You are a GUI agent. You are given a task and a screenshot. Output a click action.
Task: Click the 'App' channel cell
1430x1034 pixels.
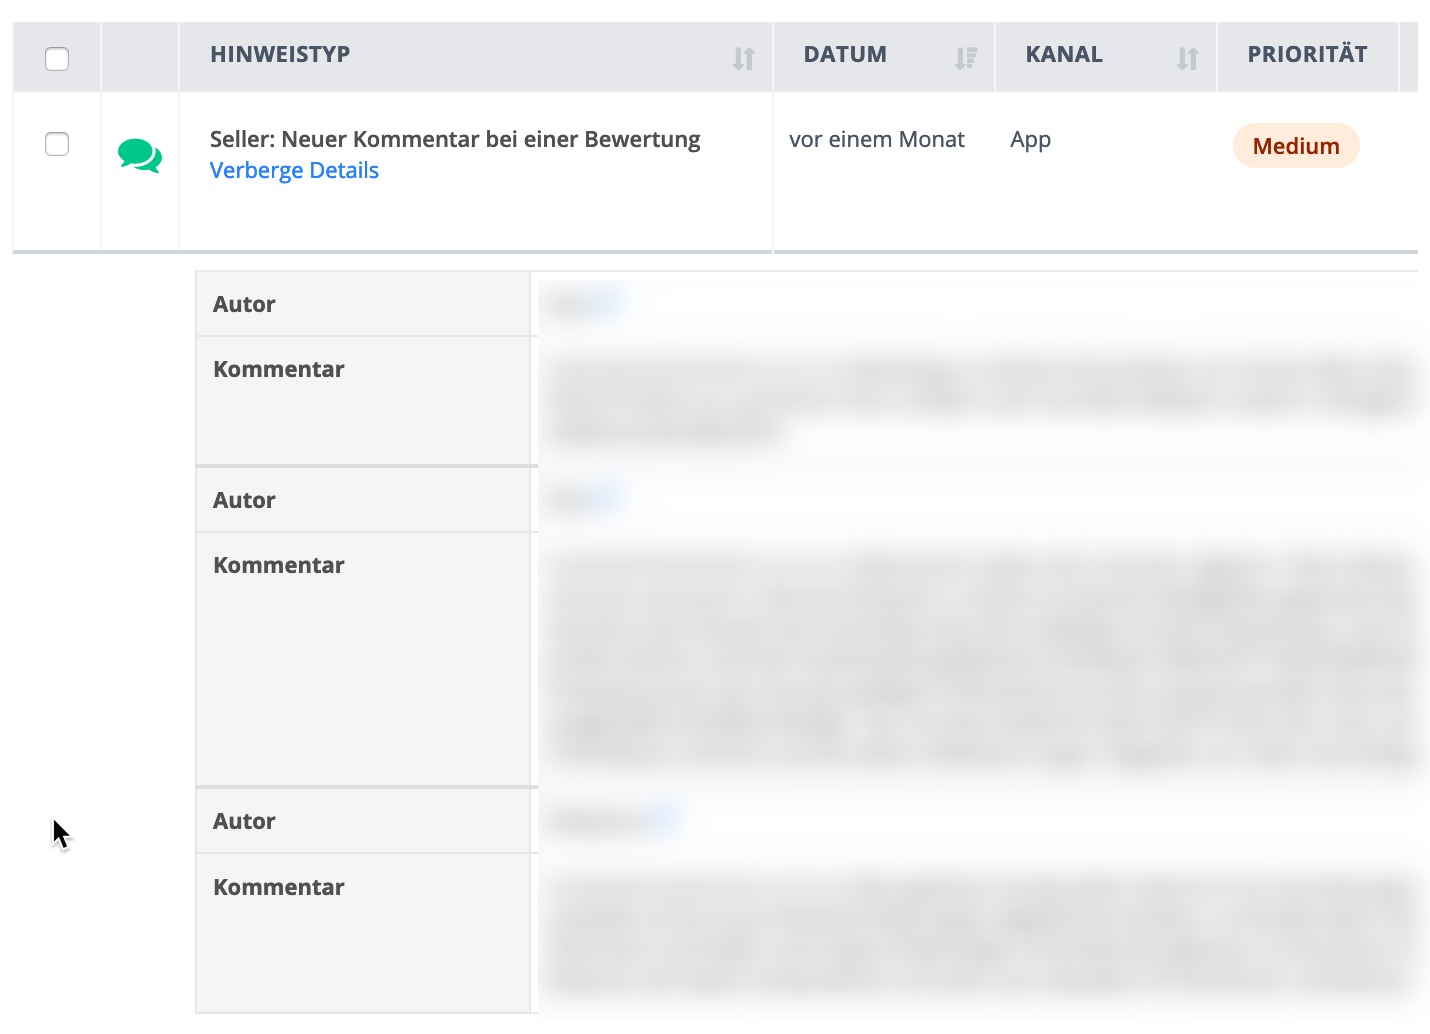[x=1030, y=140]
